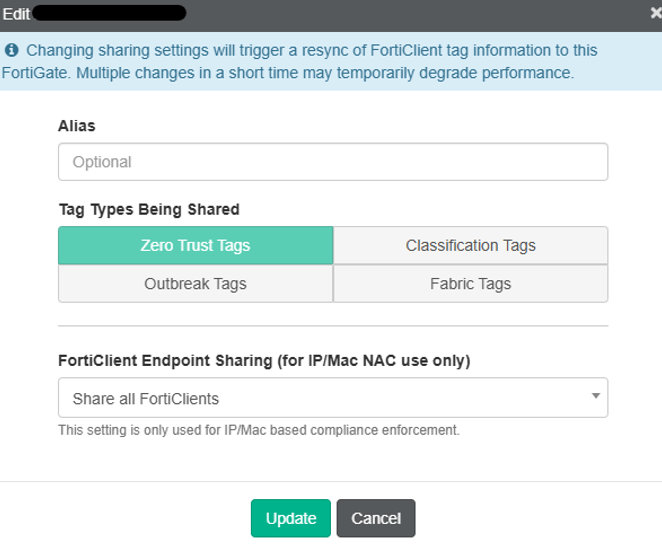The width and height of the screenshot is (662, 547).
Task: Click the redacted name in the title bar
Action: click(110, 13)
